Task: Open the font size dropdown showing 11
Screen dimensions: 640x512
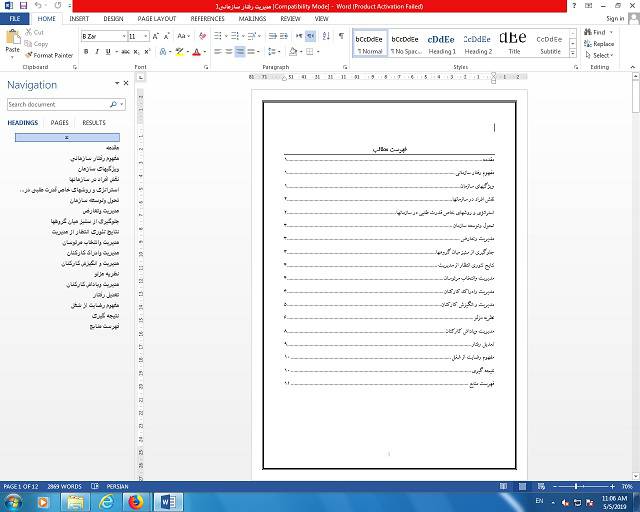Action: pyautogui.click(x=146, y=36)
